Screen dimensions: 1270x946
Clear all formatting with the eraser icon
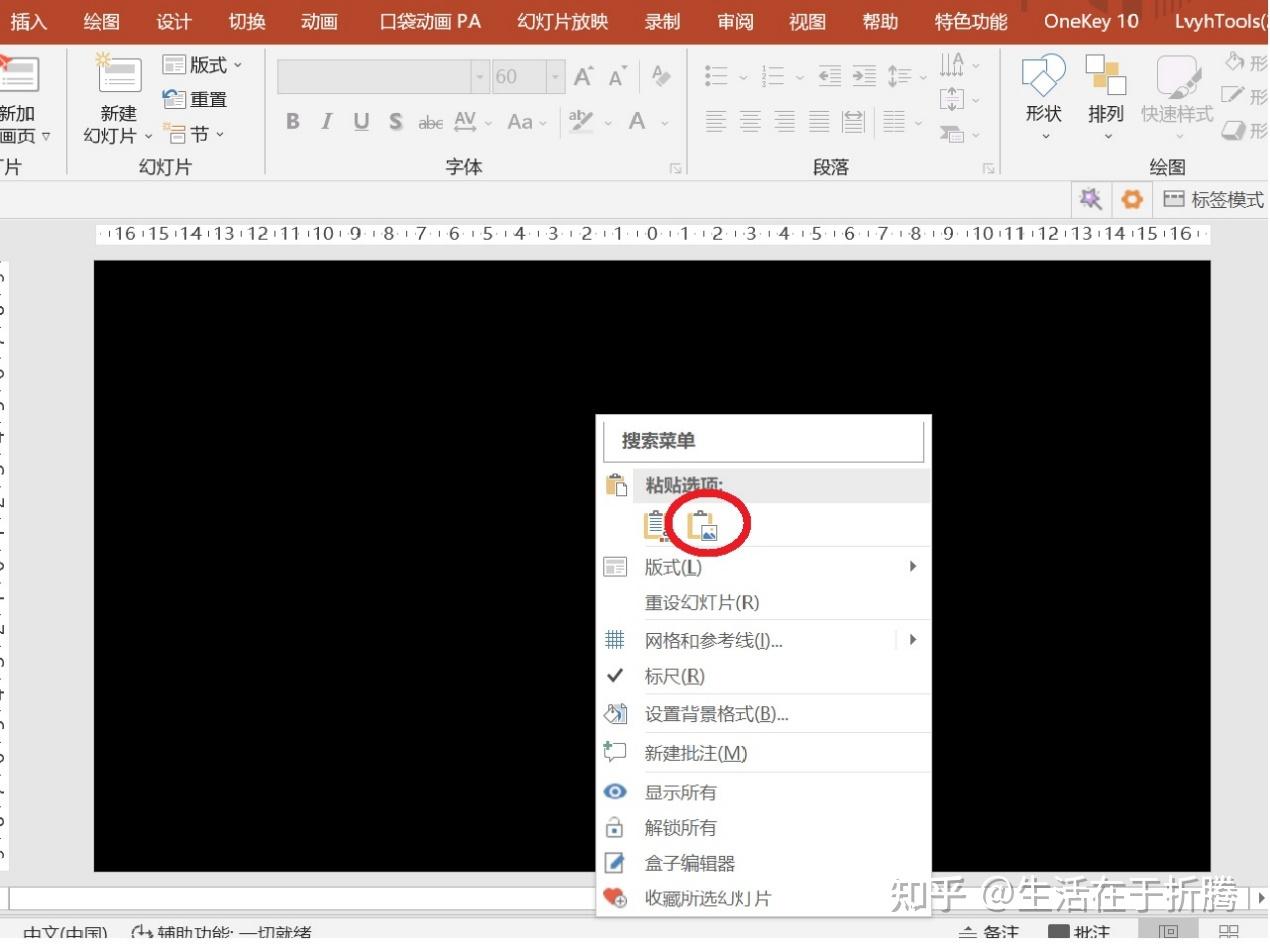[661, 75]
